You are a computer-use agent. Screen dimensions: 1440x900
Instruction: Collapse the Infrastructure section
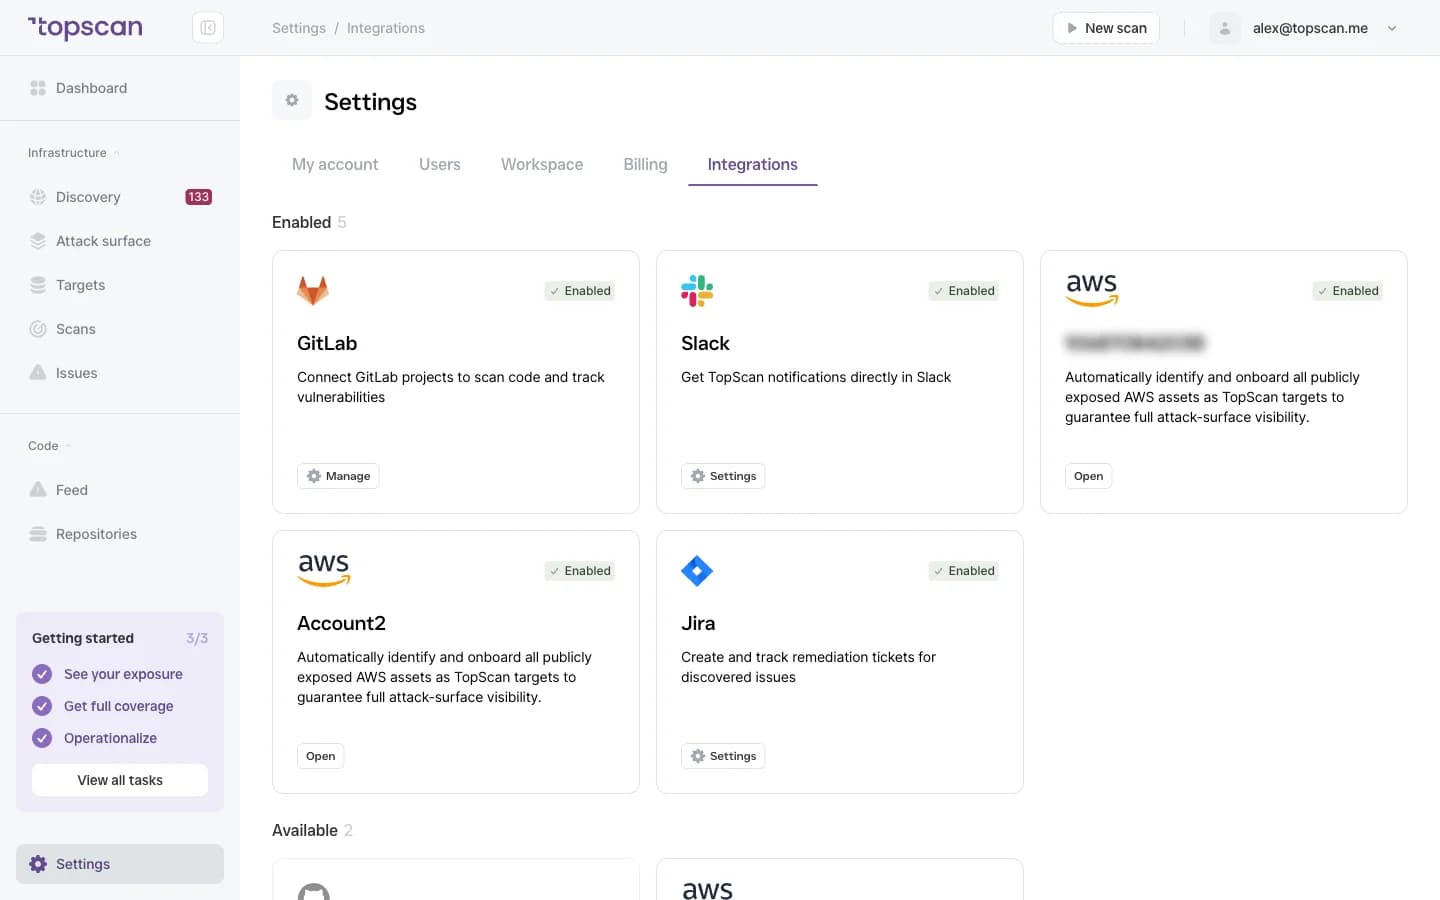[x=74, y=153]
